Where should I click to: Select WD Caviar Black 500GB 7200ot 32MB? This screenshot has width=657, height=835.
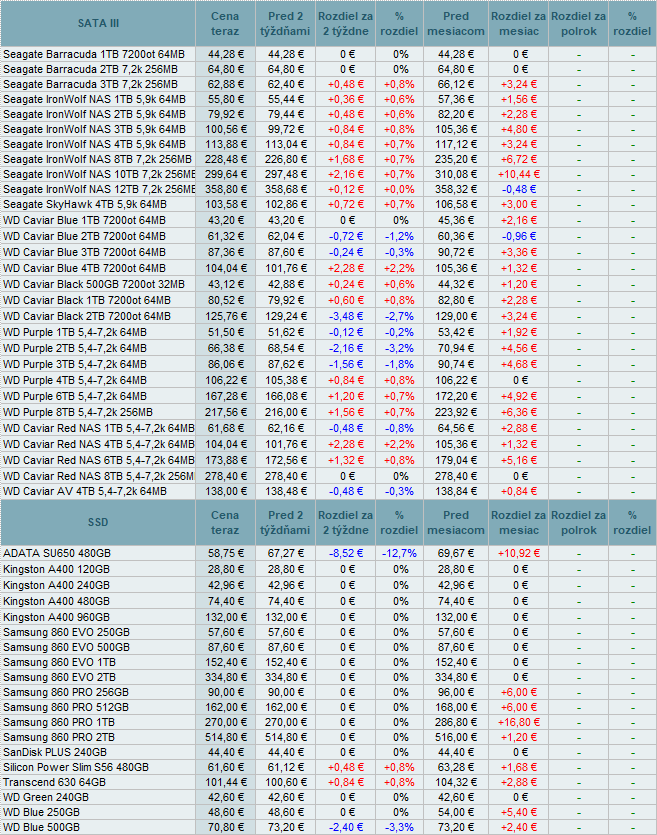94,284
